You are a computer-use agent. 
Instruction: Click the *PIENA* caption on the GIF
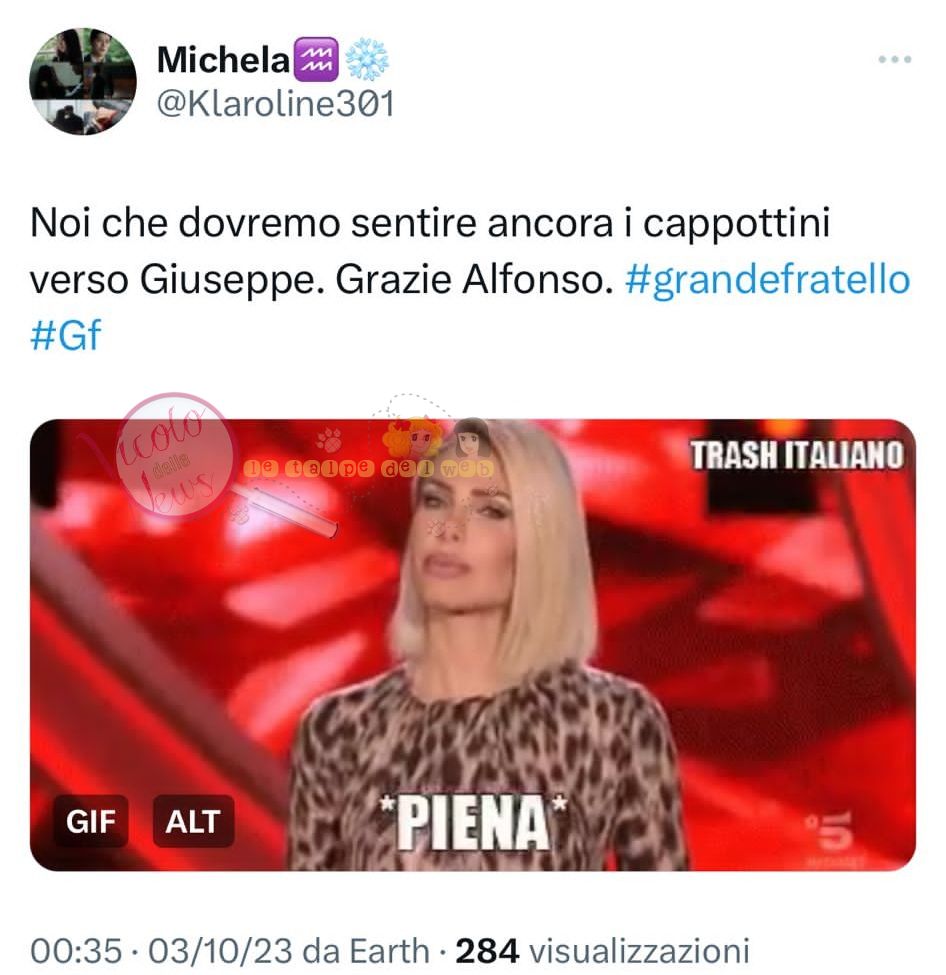[x=473, y=822]
